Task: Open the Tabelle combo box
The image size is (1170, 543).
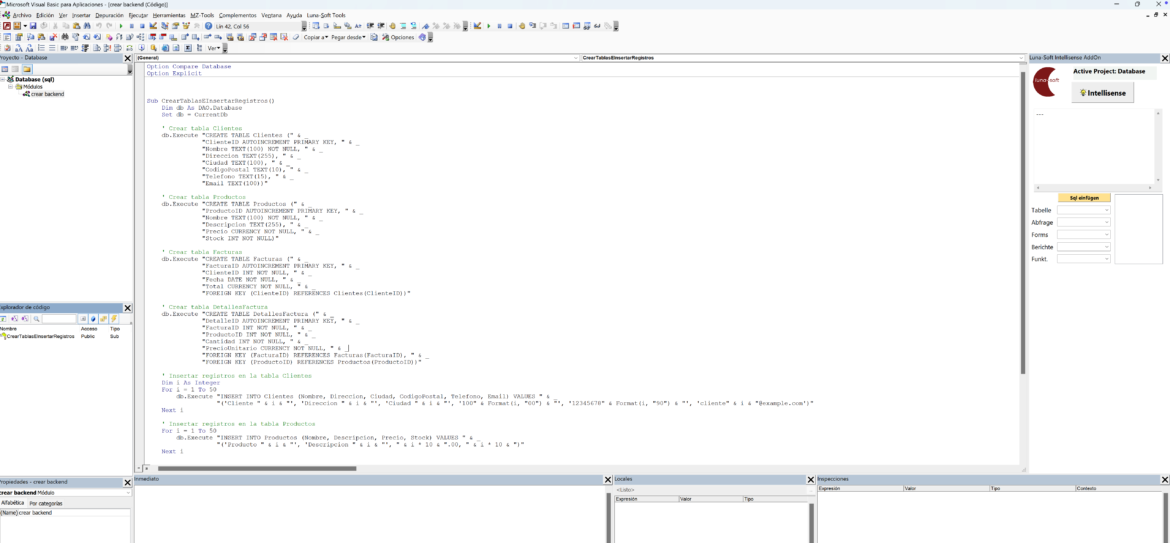Action: tap(1084, 211)
